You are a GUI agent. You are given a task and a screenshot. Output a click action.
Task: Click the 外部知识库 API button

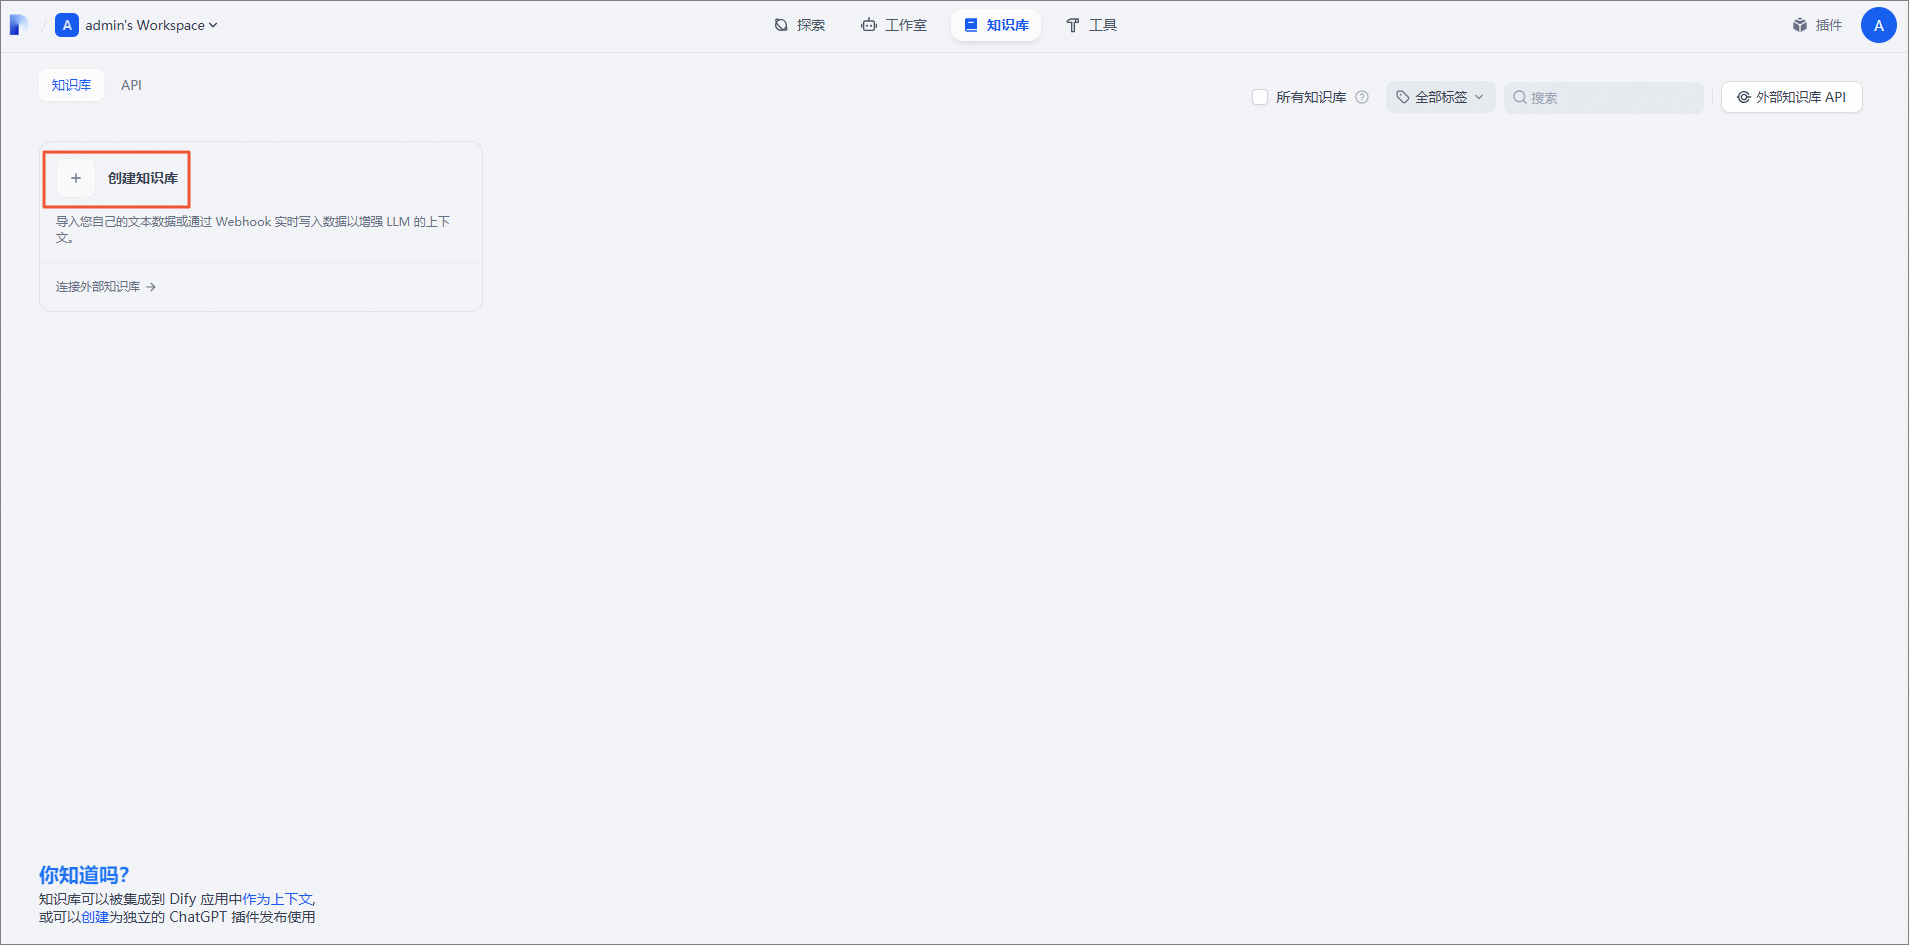point(1791,97)
